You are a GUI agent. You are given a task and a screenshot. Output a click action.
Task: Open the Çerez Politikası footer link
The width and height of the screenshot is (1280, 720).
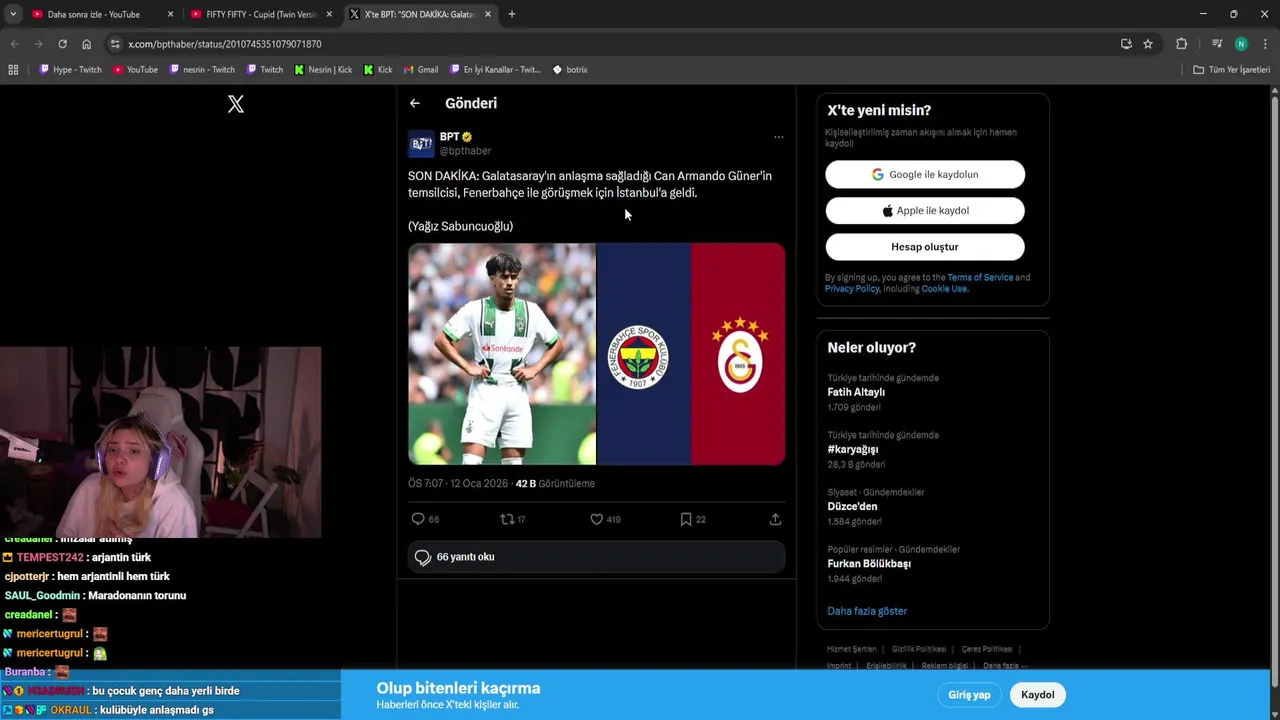point(987,649)
